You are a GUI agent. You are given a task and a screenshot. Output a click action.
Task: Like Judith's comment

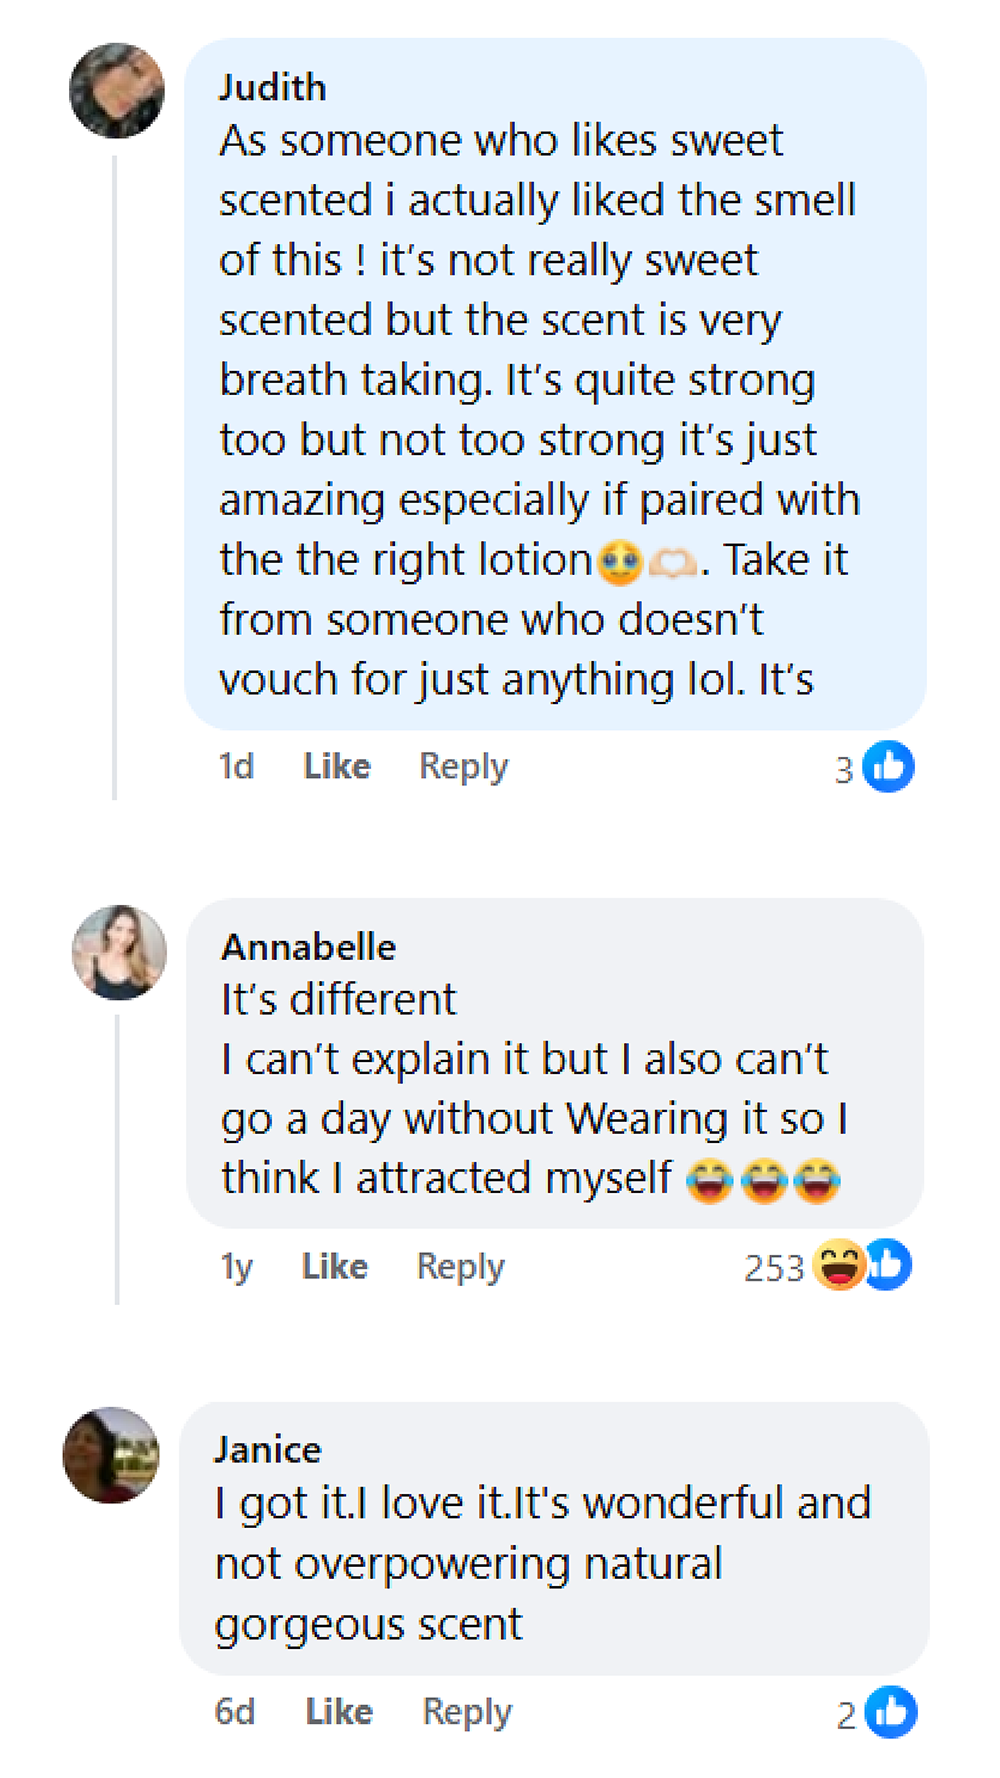pyautogui.click(x=337, y=767)
